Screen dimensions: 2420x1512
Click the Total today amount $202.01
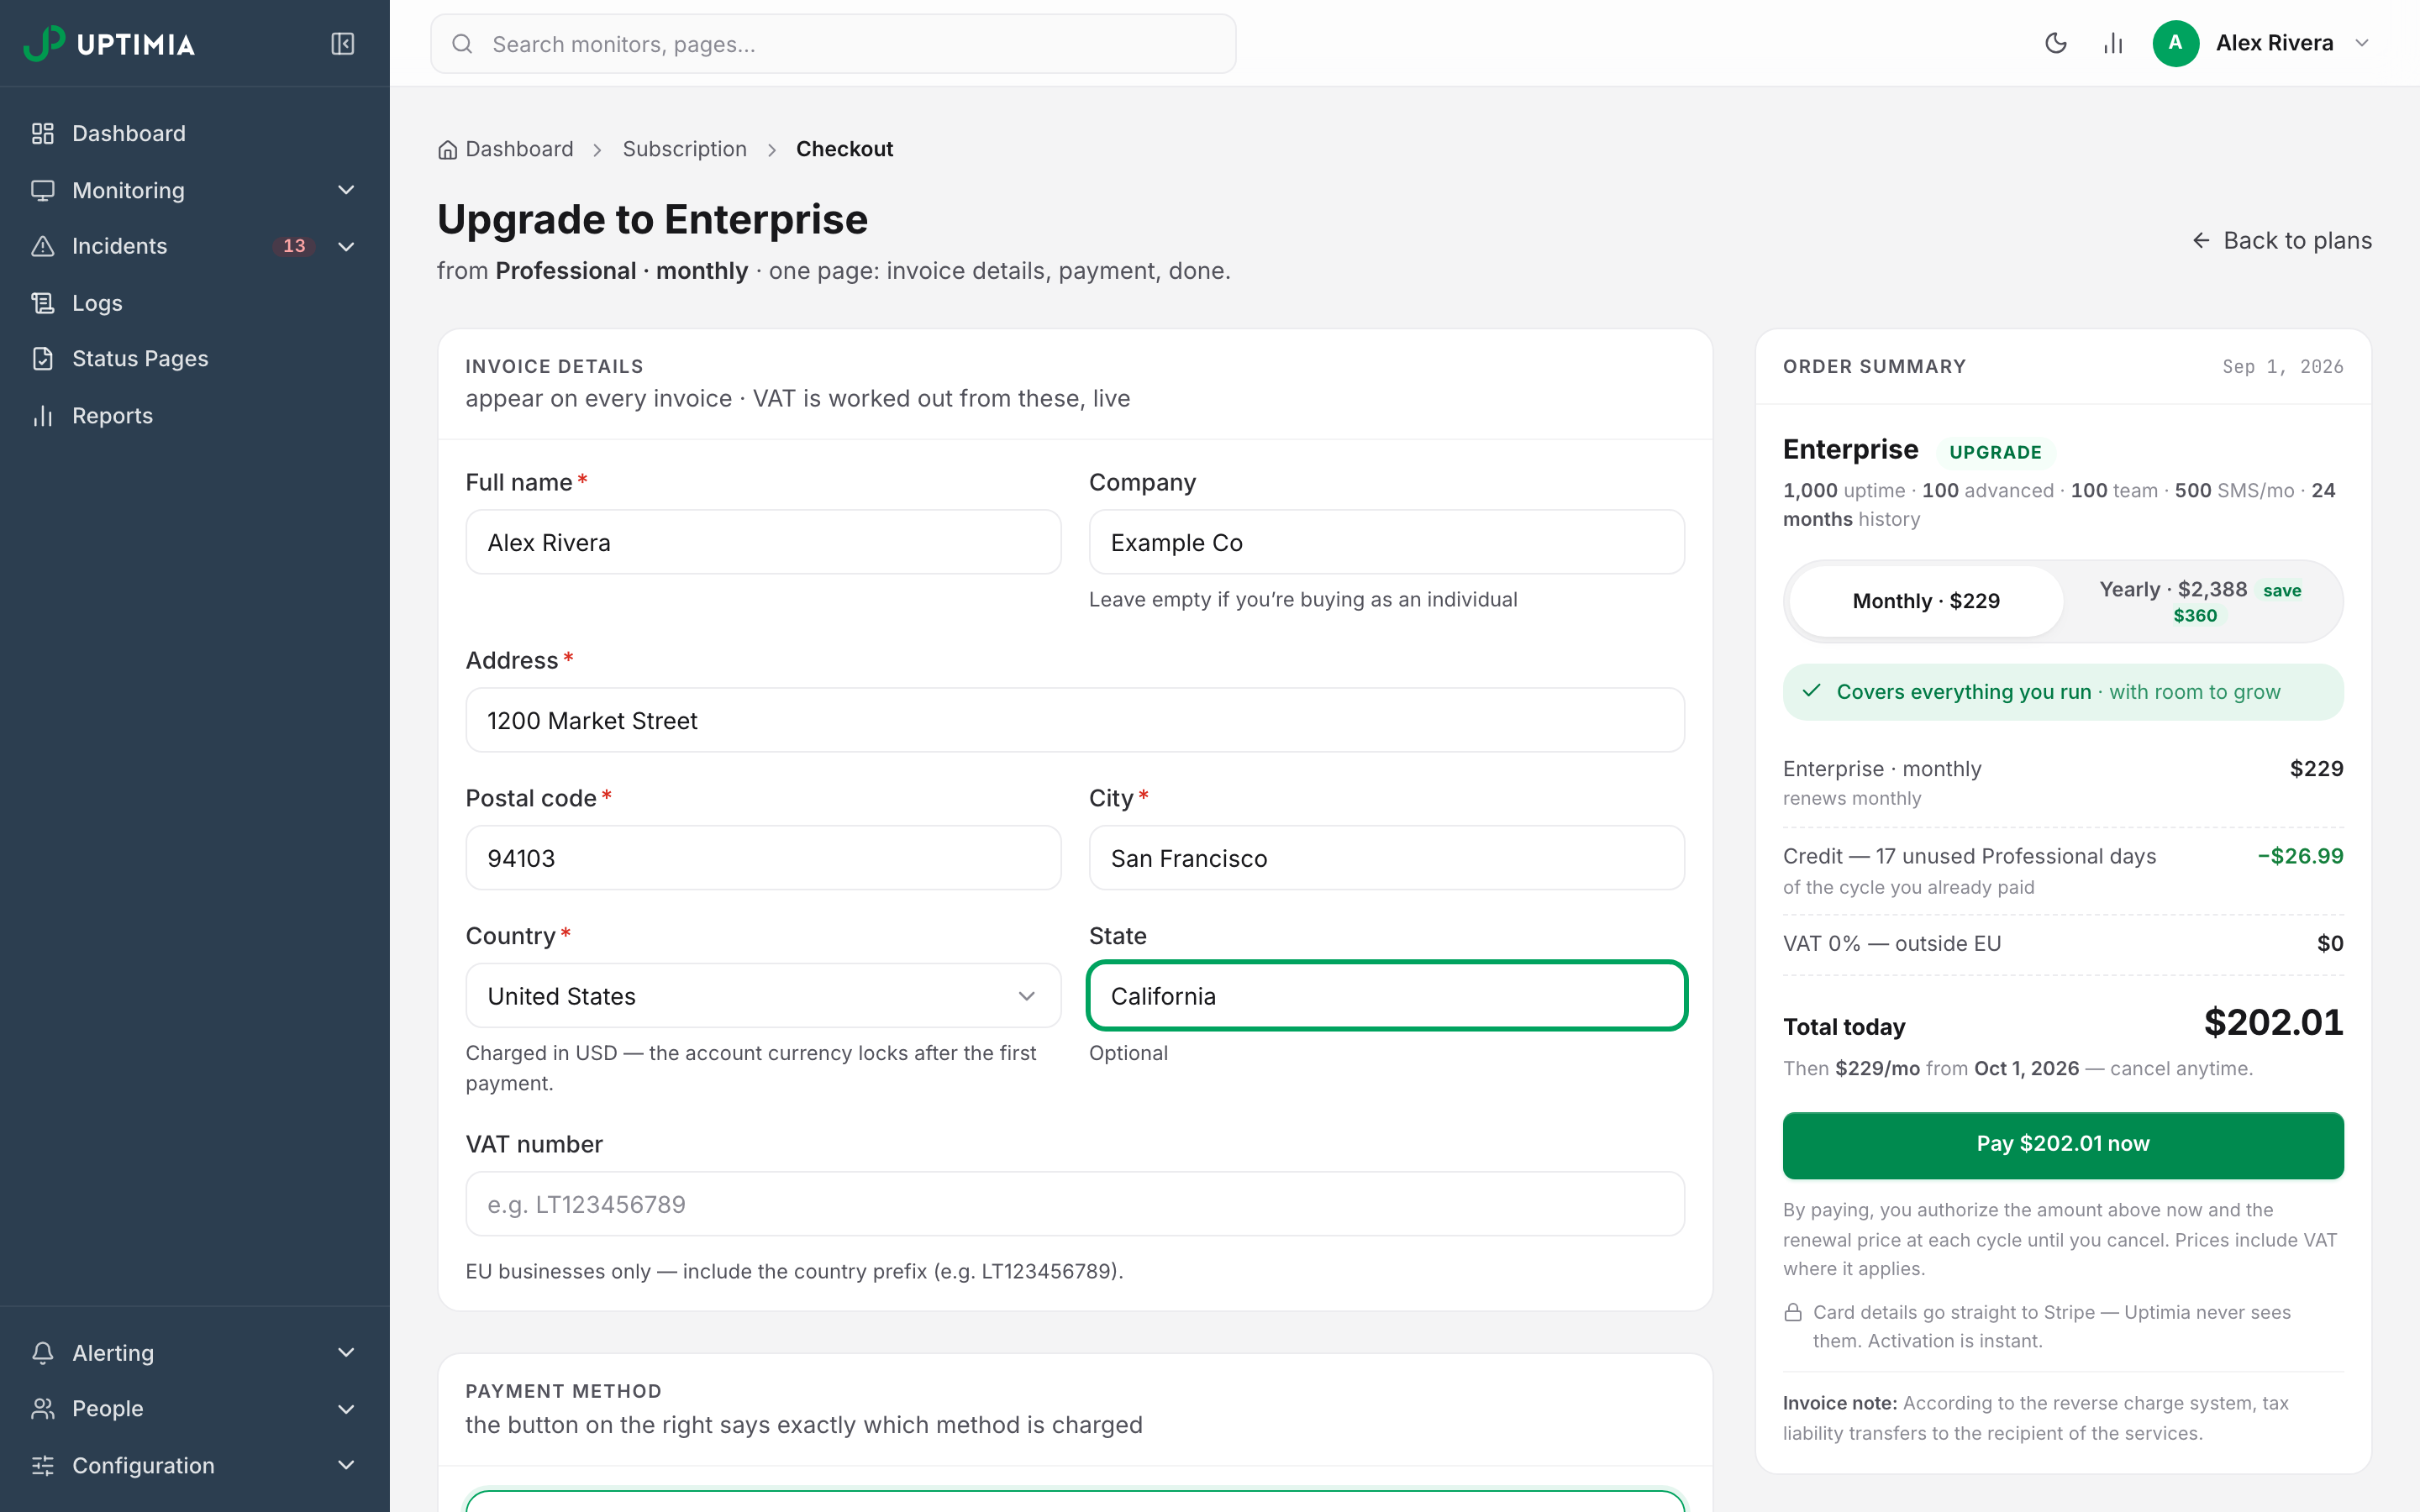[2273, 1023]
